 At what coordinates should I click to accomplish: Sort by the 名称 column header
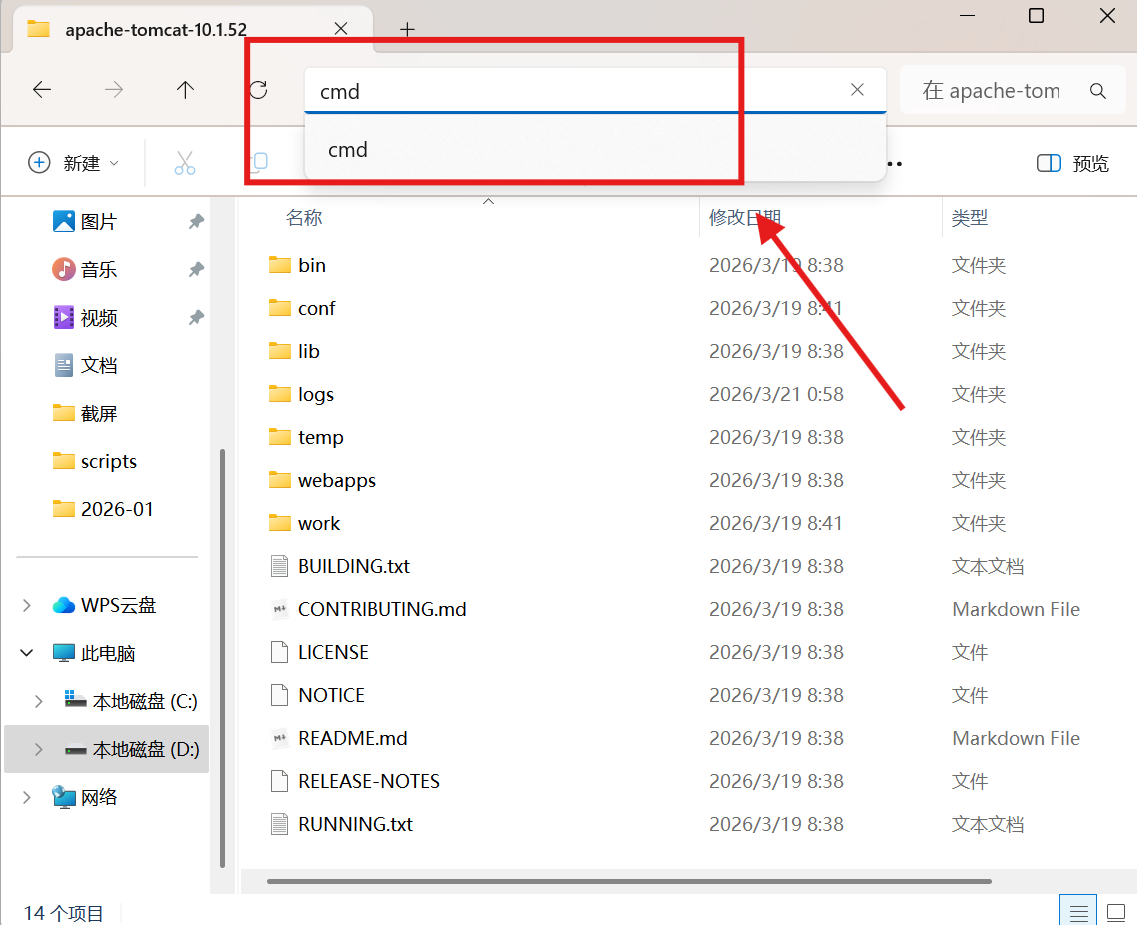[x=304, y=217]
